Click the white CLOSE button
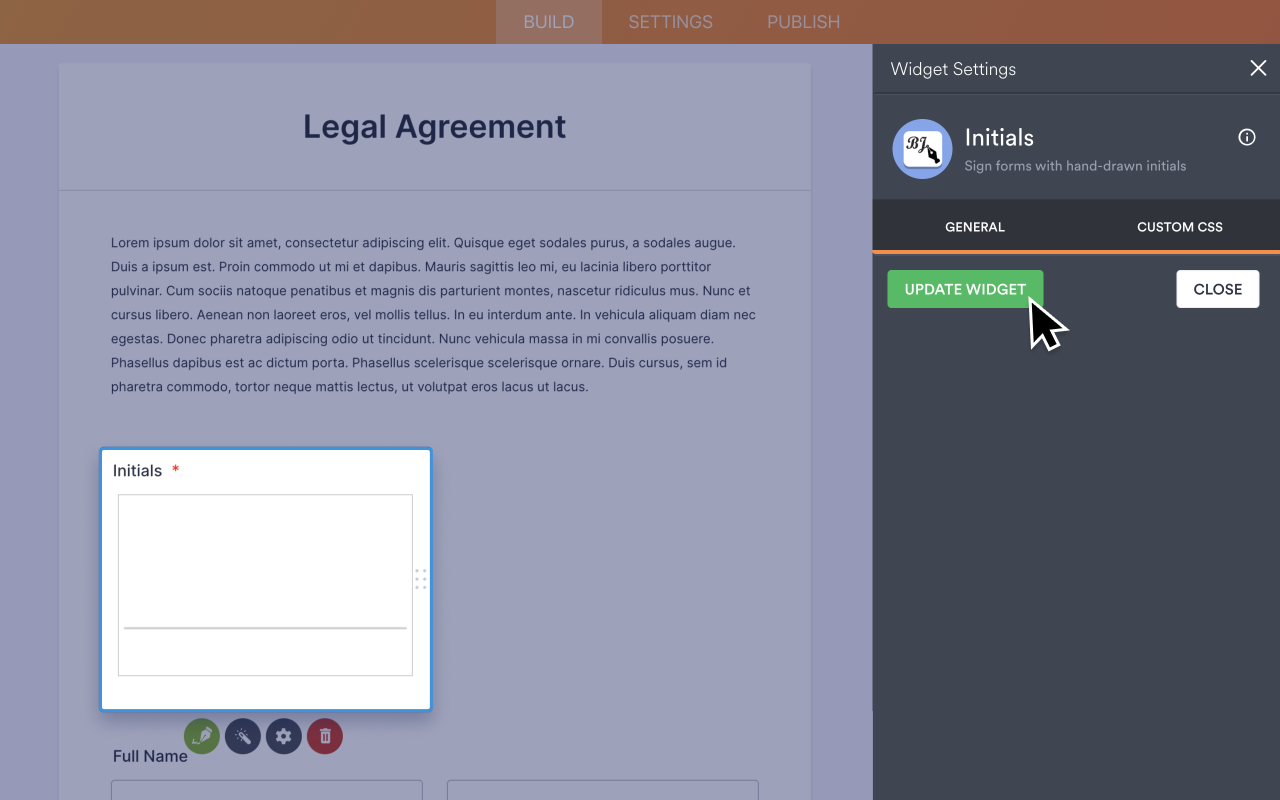The width and height of the screenshot is (1280, 800). (x=1217, y=289)
